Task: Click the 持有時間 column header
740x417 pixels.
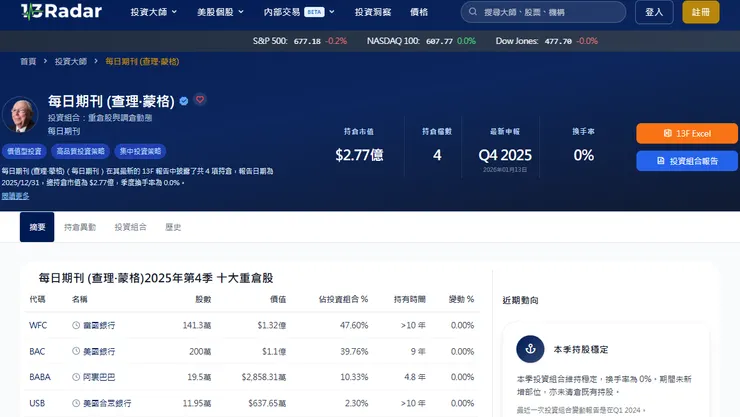Action: pyautogui.click(x=410, y=299)
